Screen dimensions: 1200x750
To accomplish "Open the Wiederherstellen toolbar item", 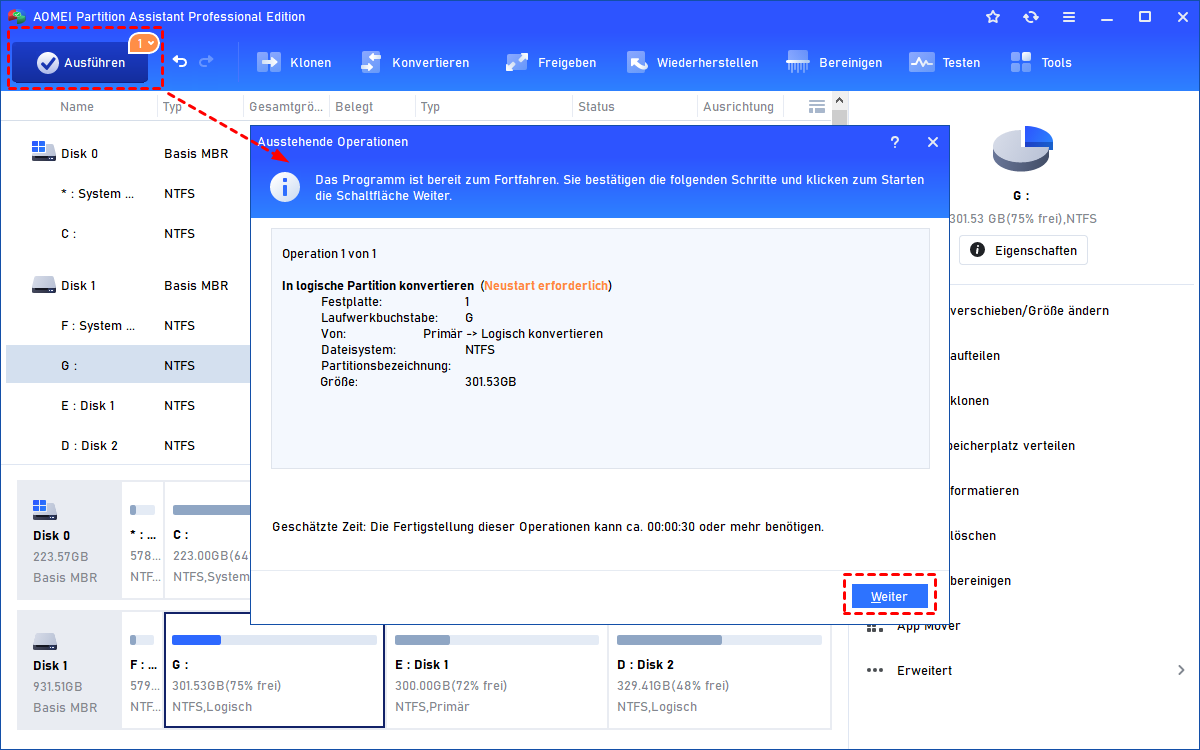I will coord(692,62).
